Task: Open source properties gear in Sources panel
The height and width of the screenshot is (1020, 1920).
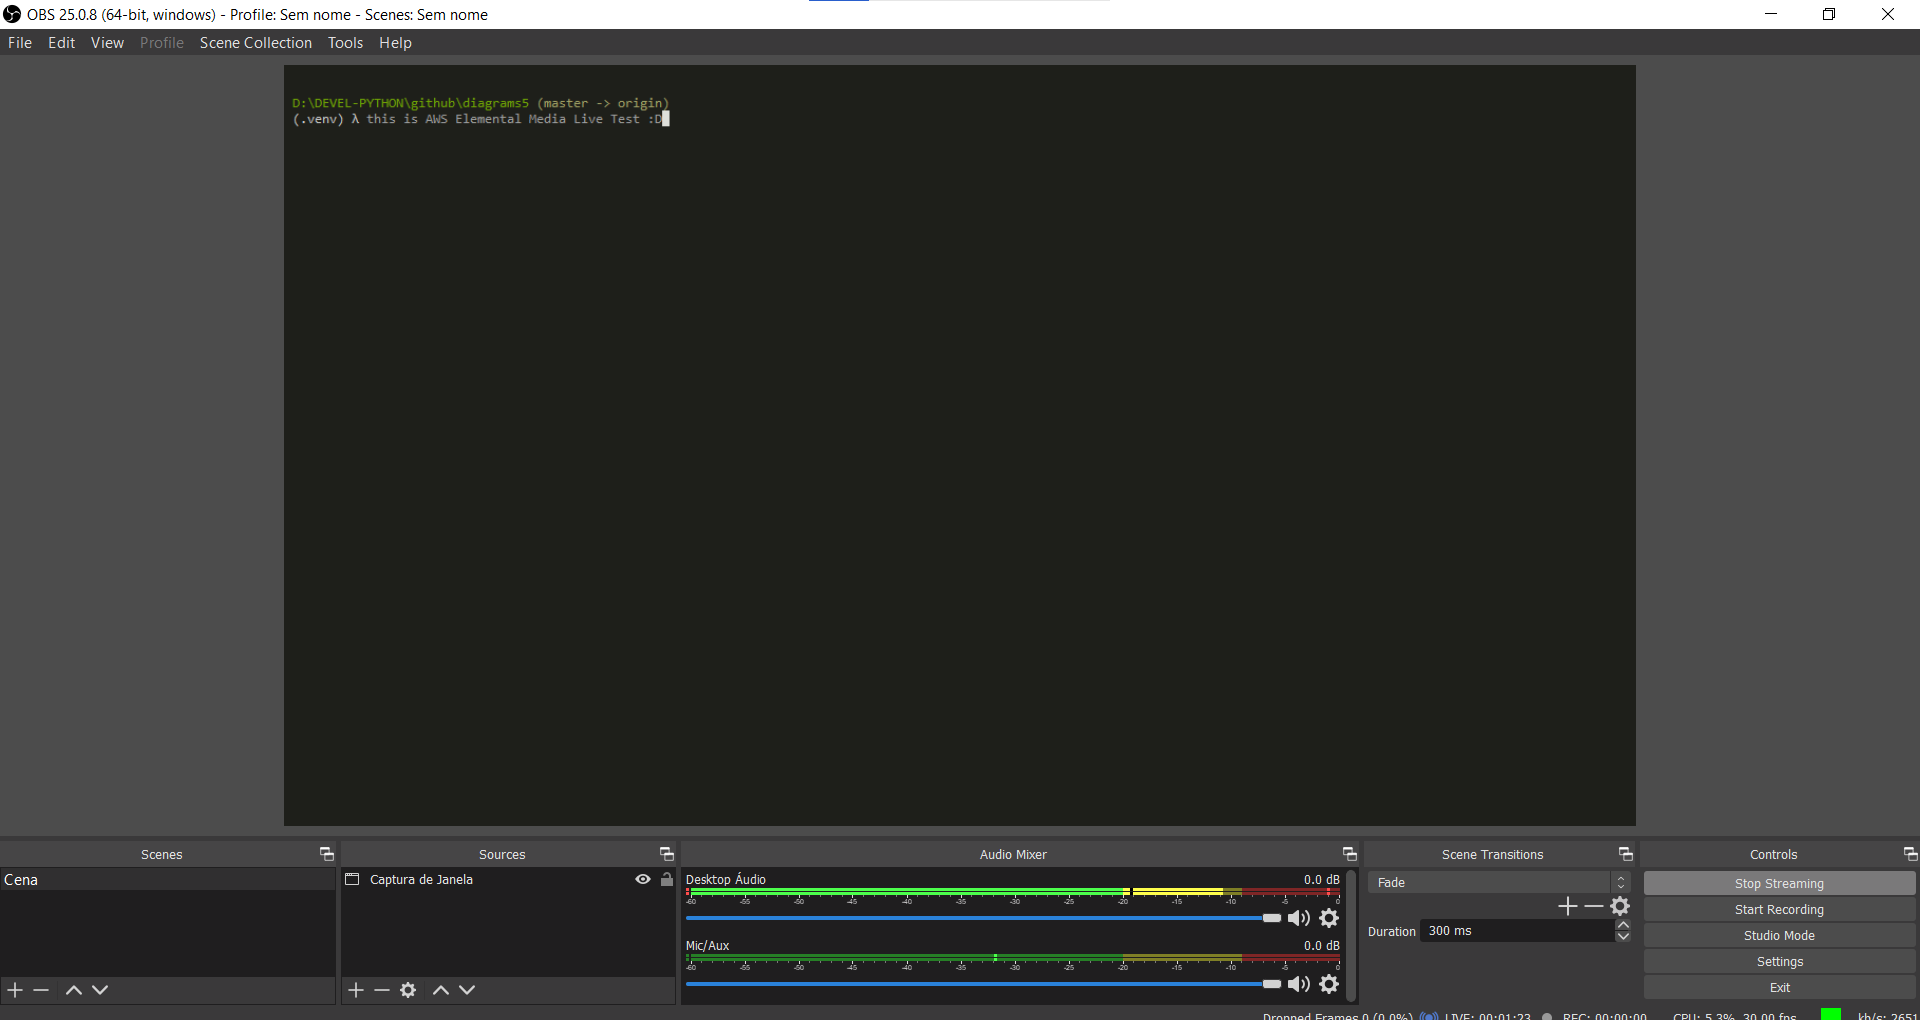Action: pyautogui.click(x=408, y=990)
